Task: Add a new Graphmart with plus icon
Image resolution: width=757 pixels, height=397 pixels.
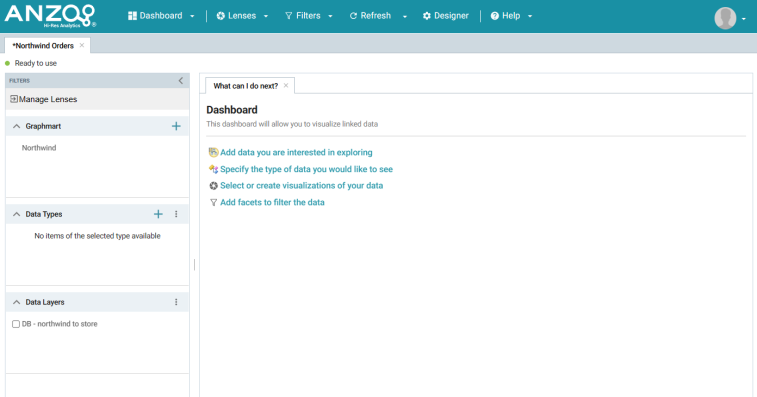Action: (176, 126)
